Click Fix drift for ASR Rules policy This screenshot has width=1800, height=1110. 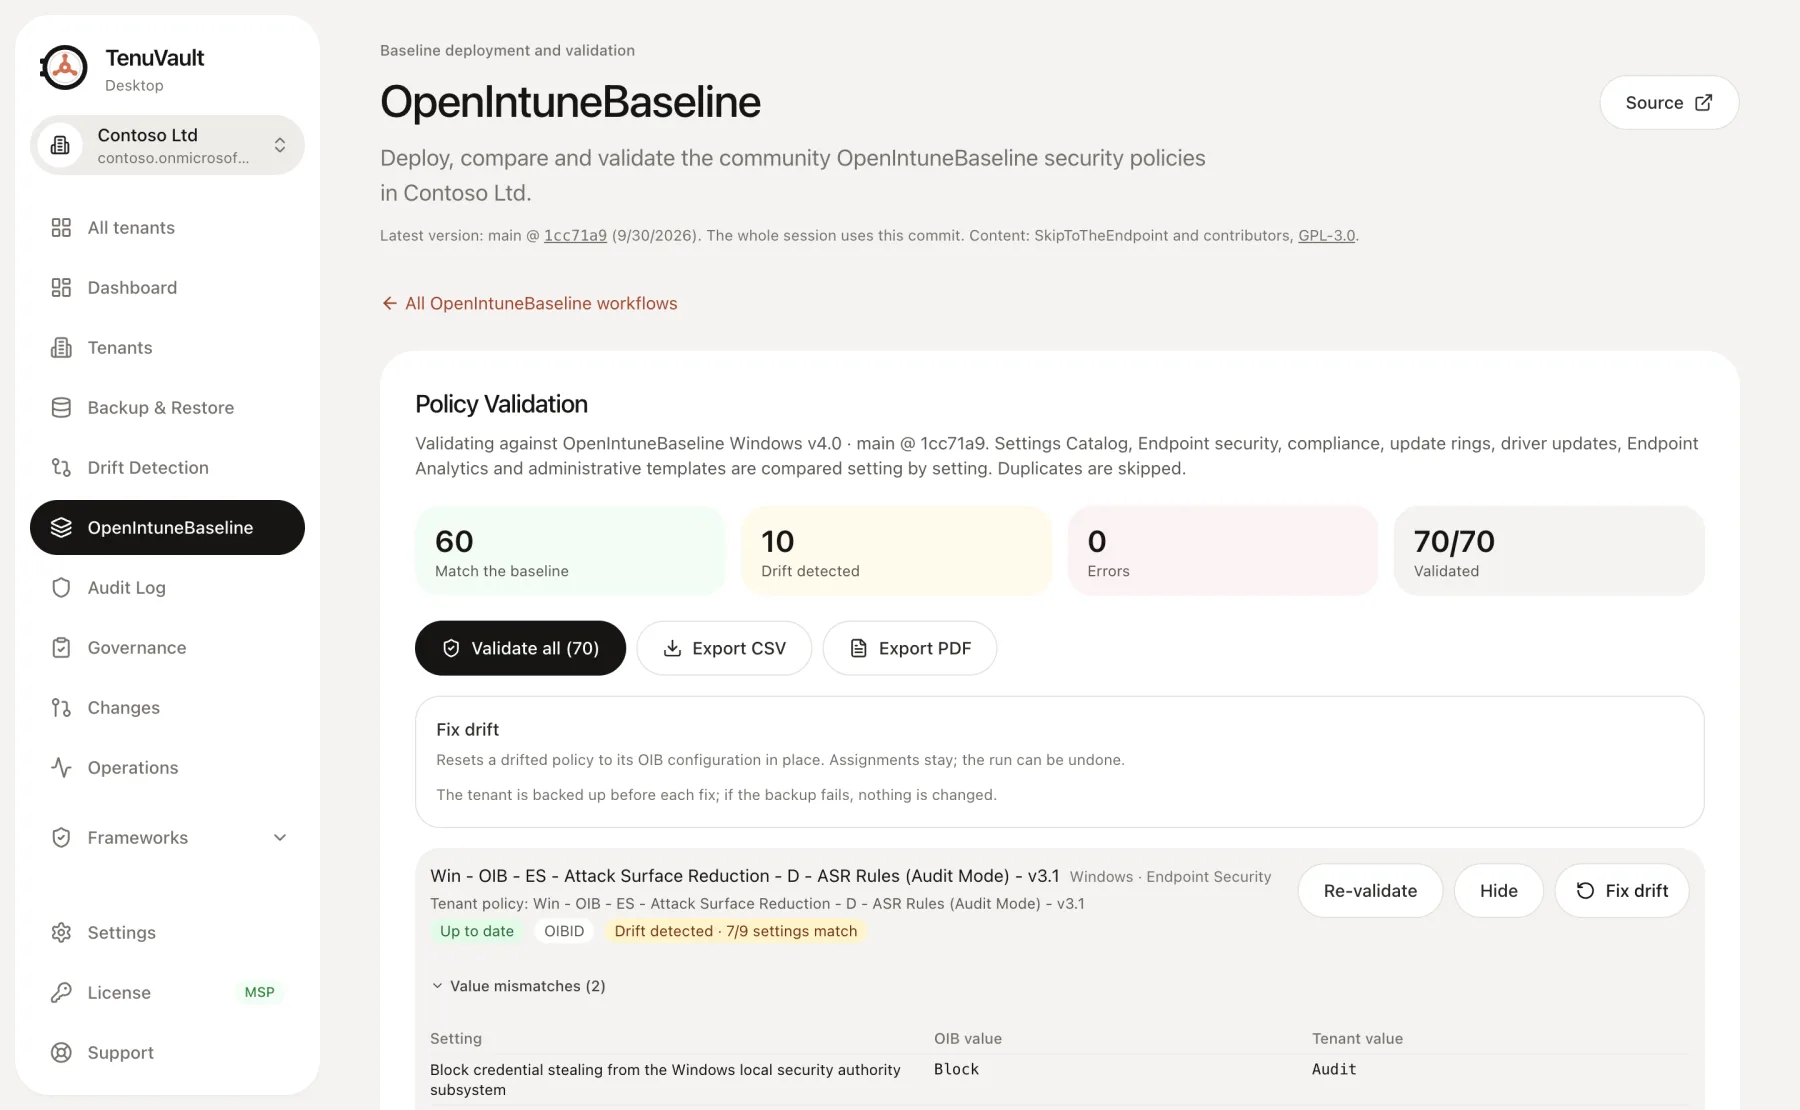point(1621,891)
